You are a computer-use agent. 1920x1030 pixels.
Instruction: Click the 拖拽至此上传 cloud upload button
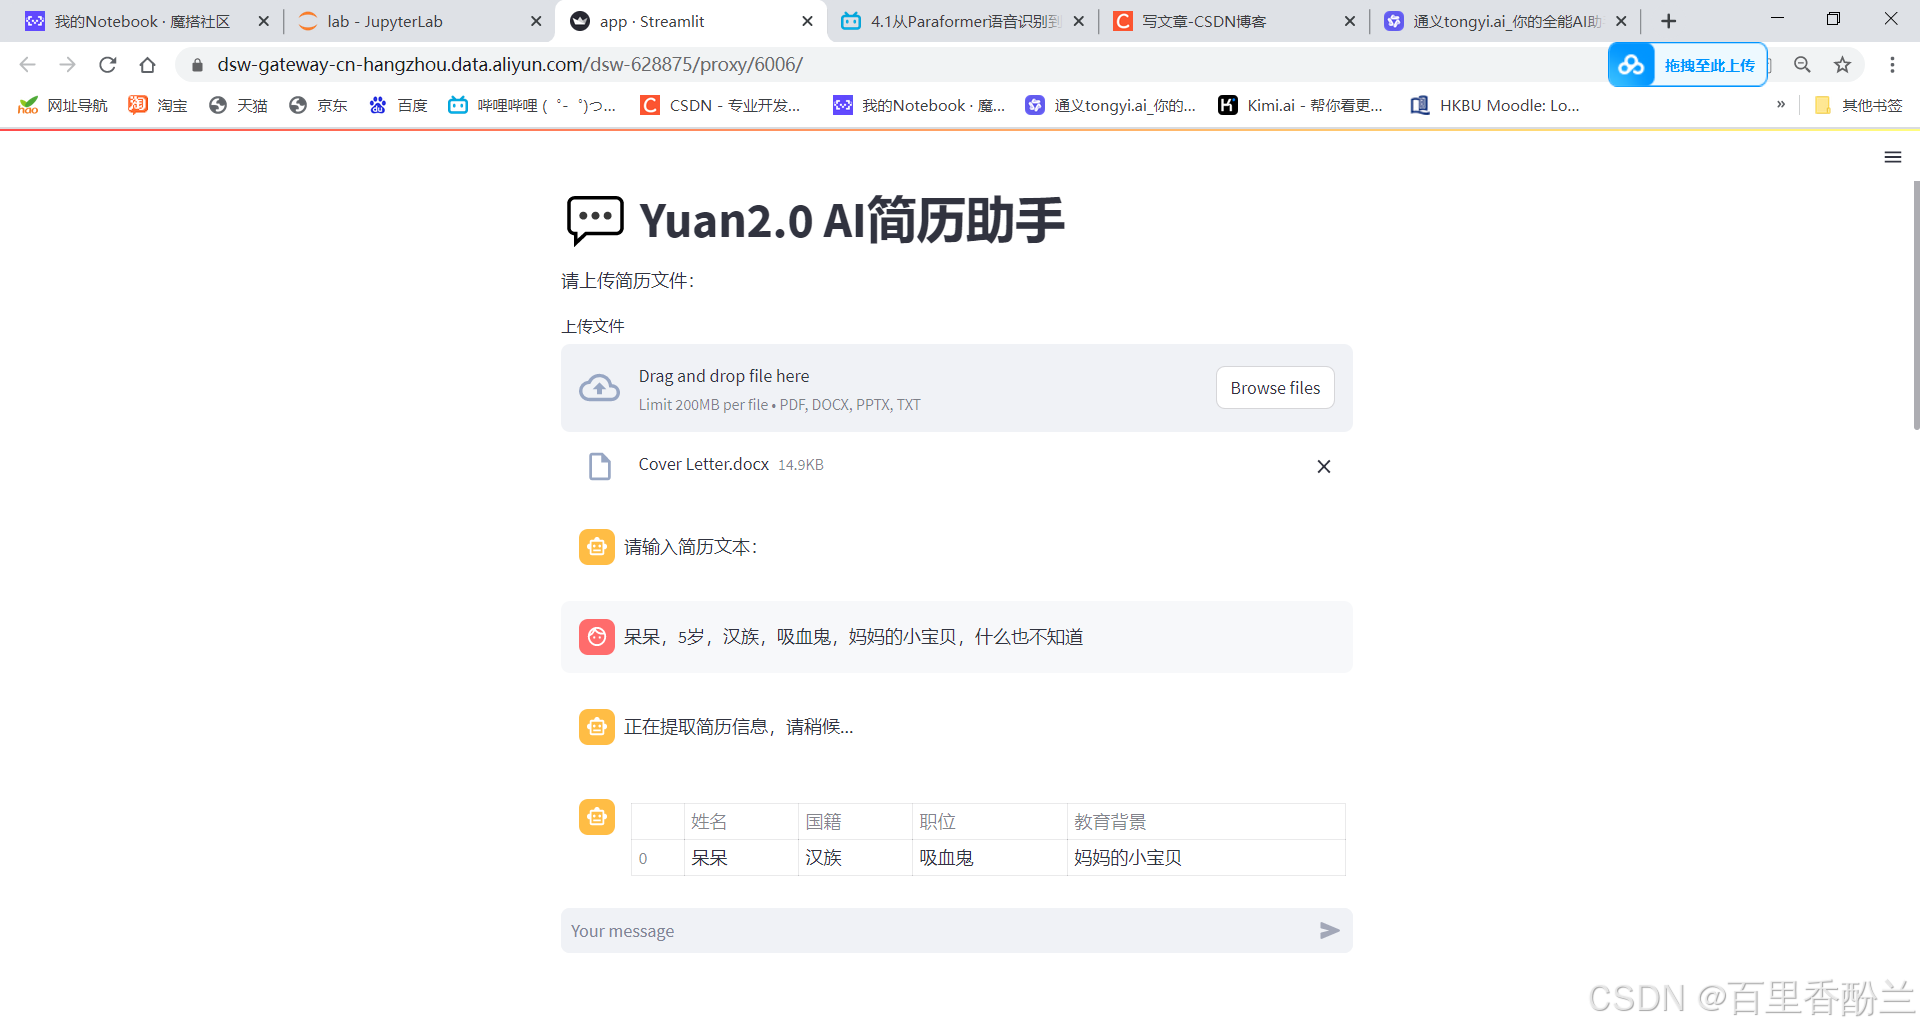click(1687, 65)
